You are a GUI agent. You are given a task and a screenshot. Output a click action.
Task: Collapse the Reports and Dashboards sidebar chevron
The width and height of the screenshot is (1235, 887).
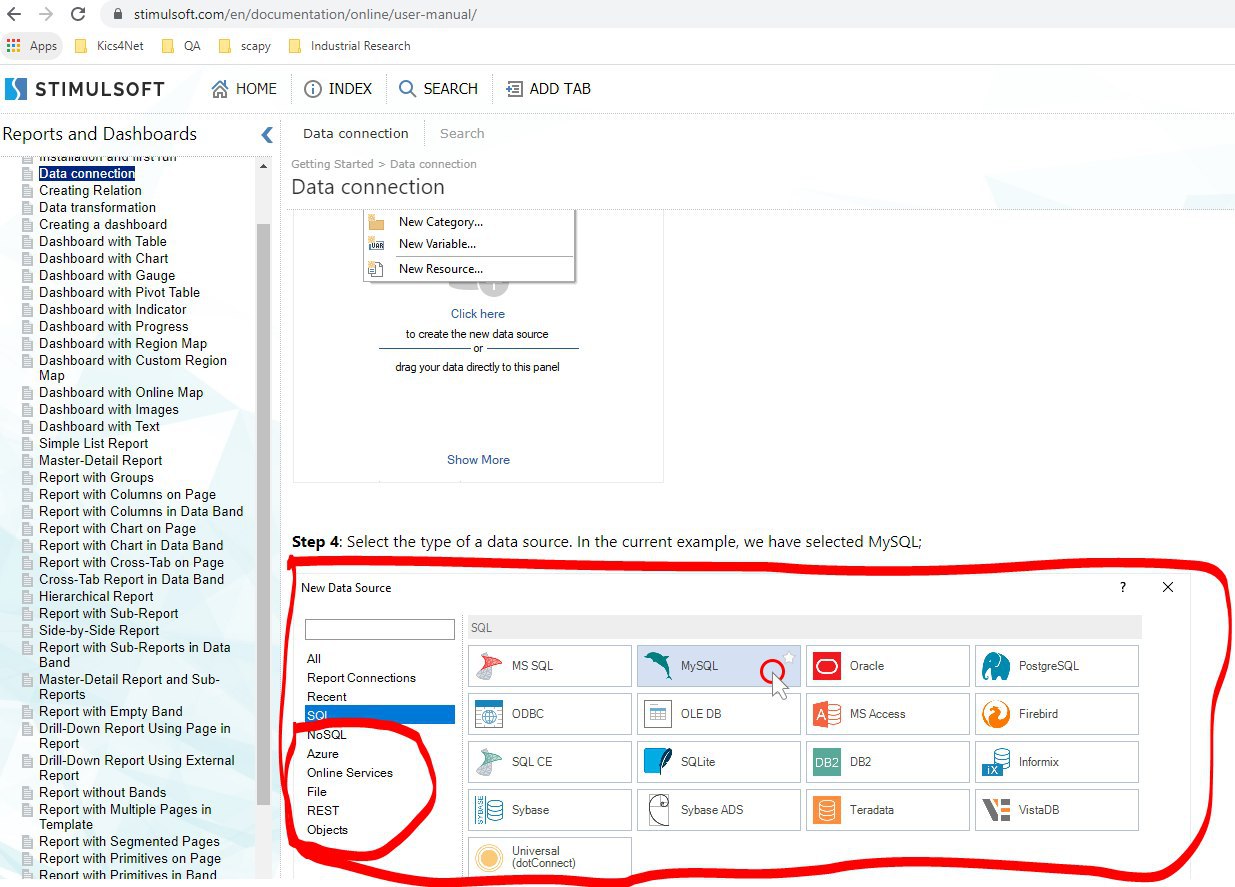[x=267, y=135]
